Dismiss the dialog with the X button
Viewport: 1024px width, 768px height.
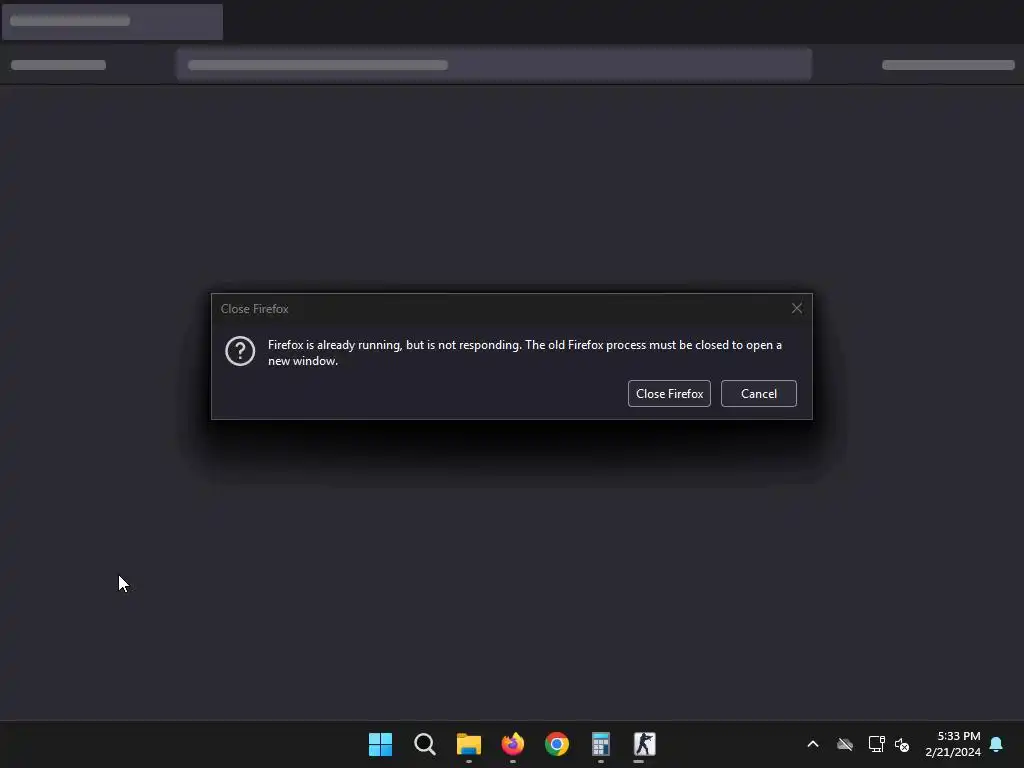pos(797,308)
